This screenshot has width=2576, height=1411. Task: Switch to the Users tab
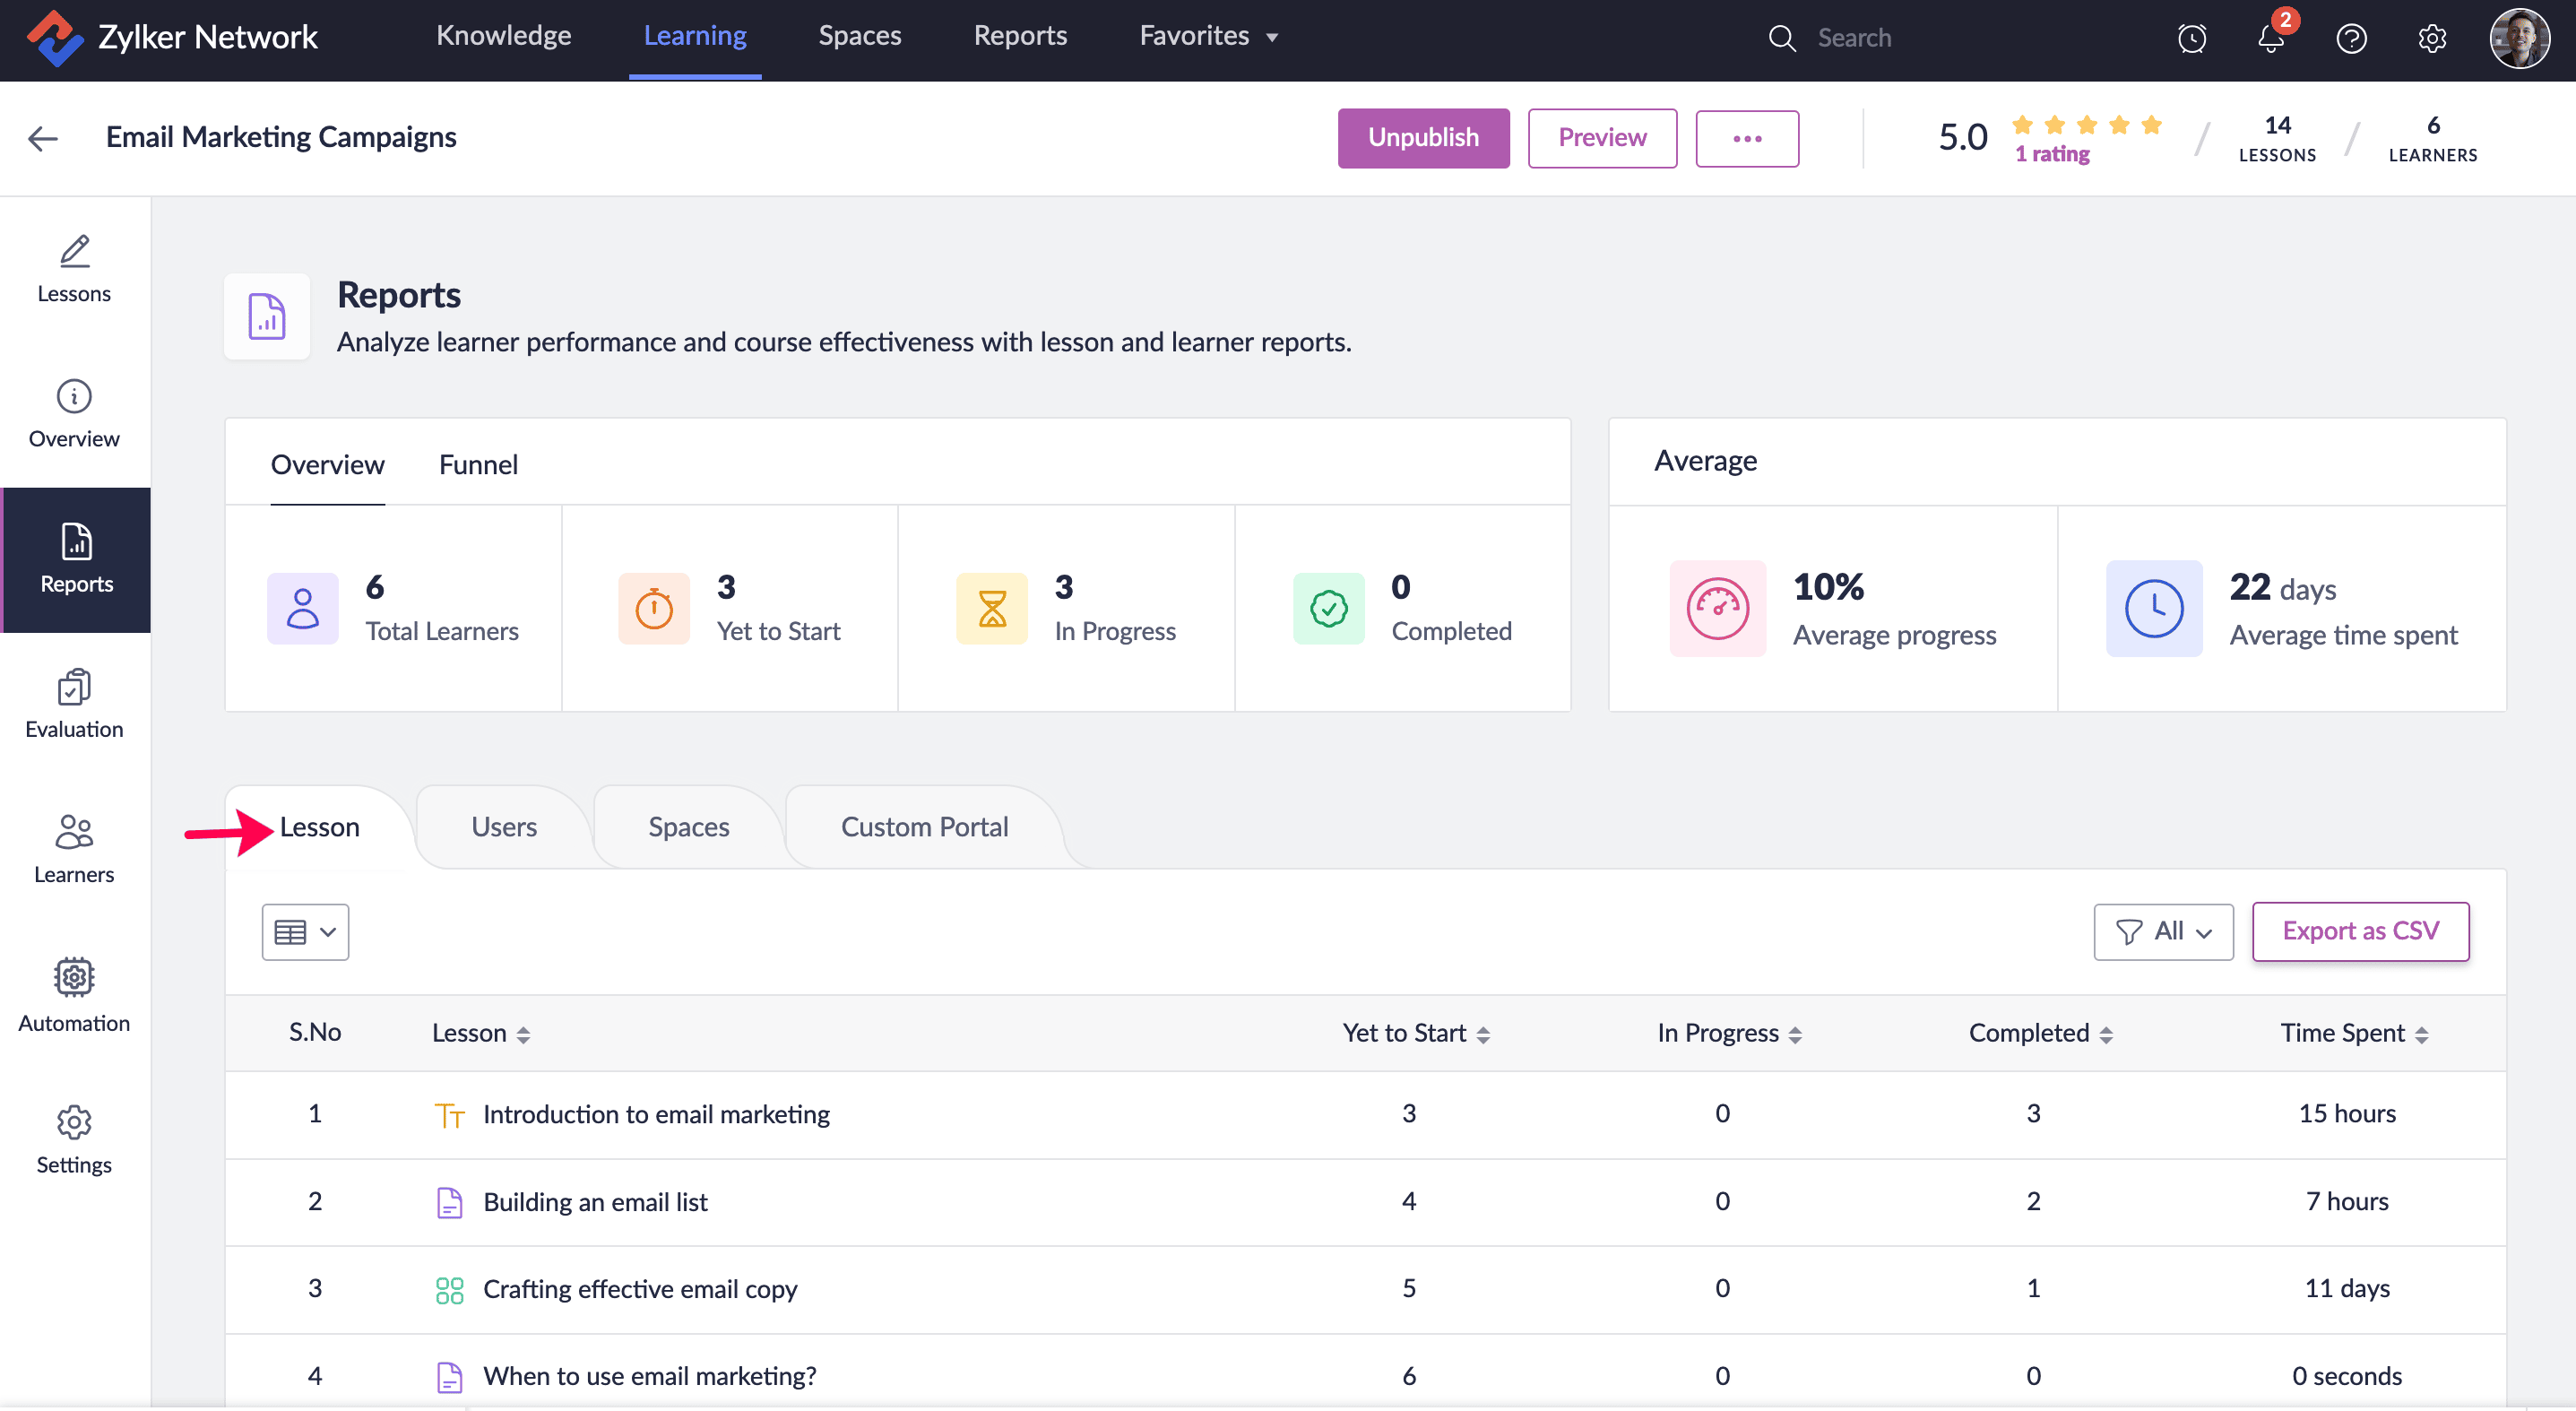504,827
